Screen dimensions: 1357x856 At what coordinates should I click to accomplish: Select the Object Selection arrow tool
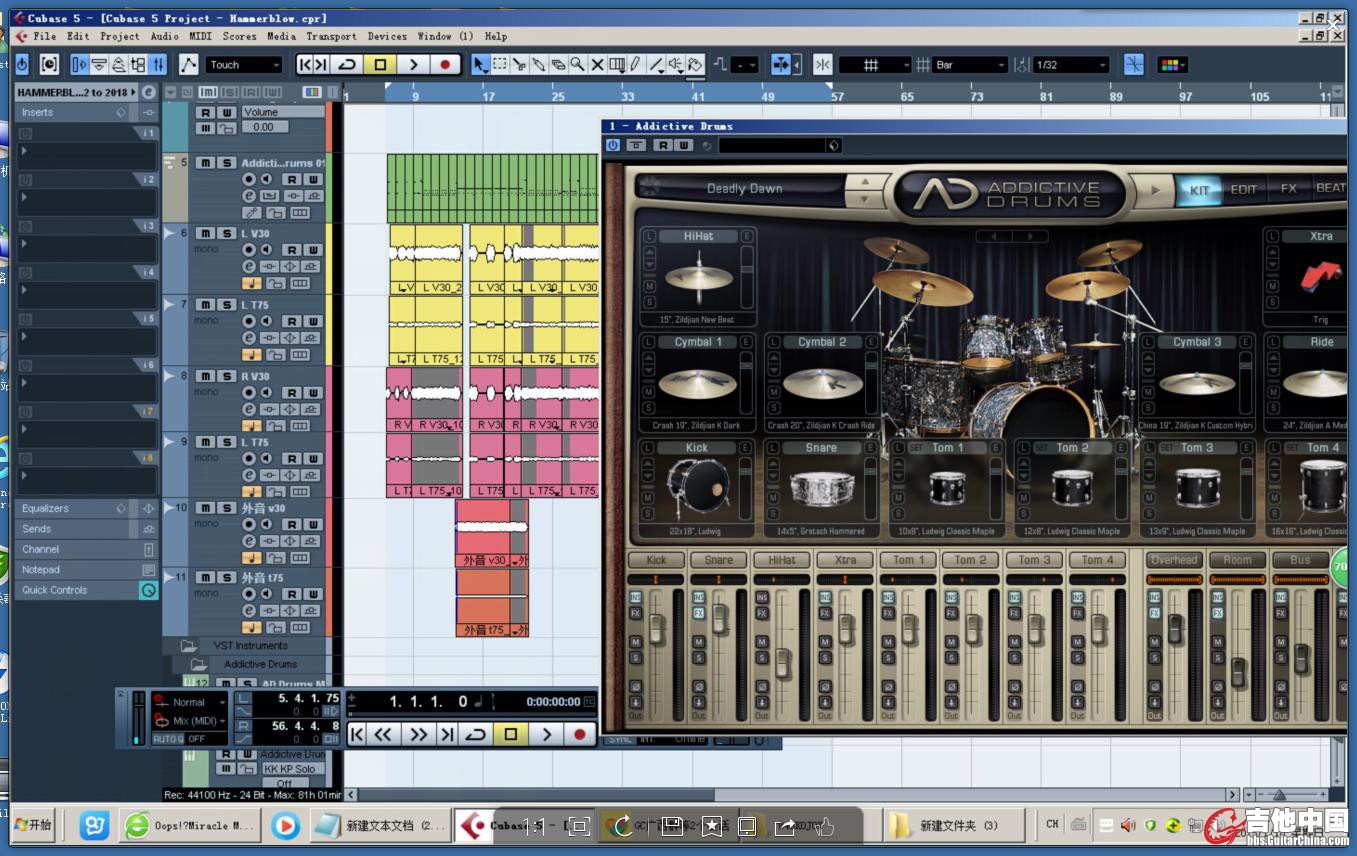(480, 65)
